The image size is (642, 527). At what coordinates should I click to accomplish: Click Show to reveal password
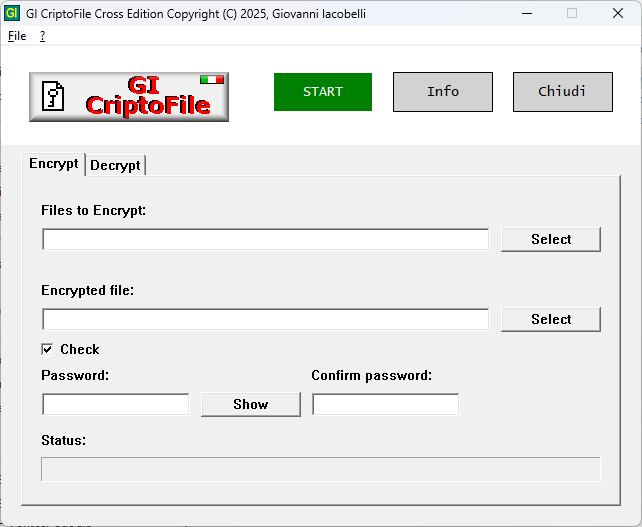[x=251, y=404]
